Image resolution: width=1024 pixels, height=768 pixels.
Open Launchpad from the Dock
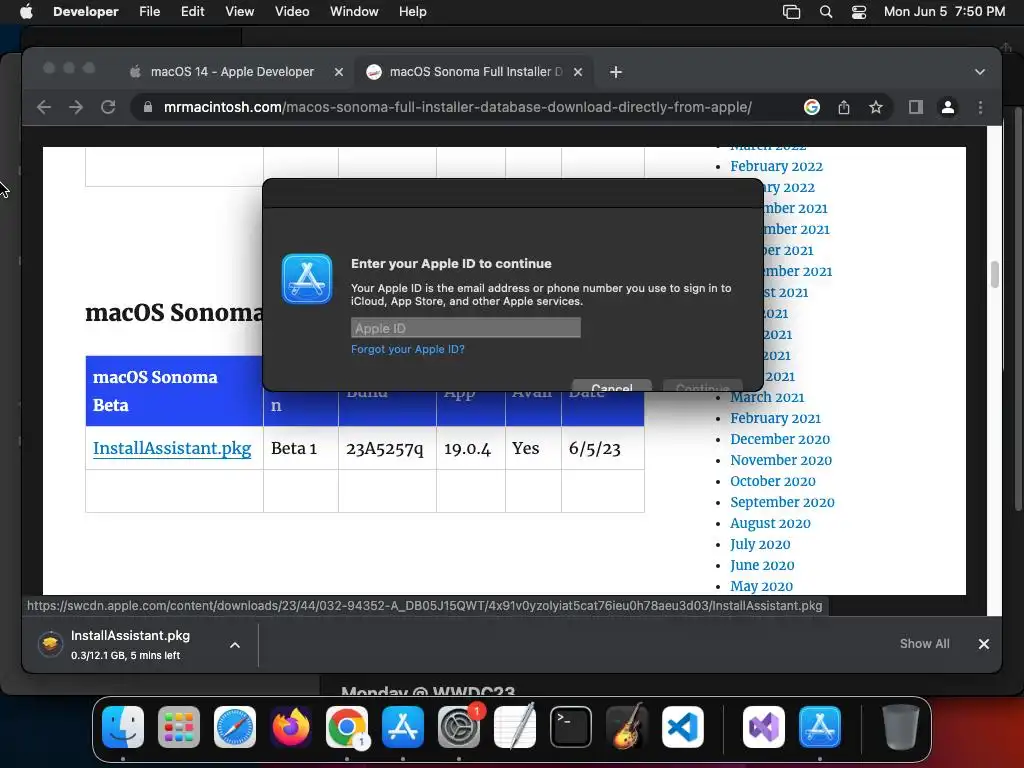coord(178,727)
